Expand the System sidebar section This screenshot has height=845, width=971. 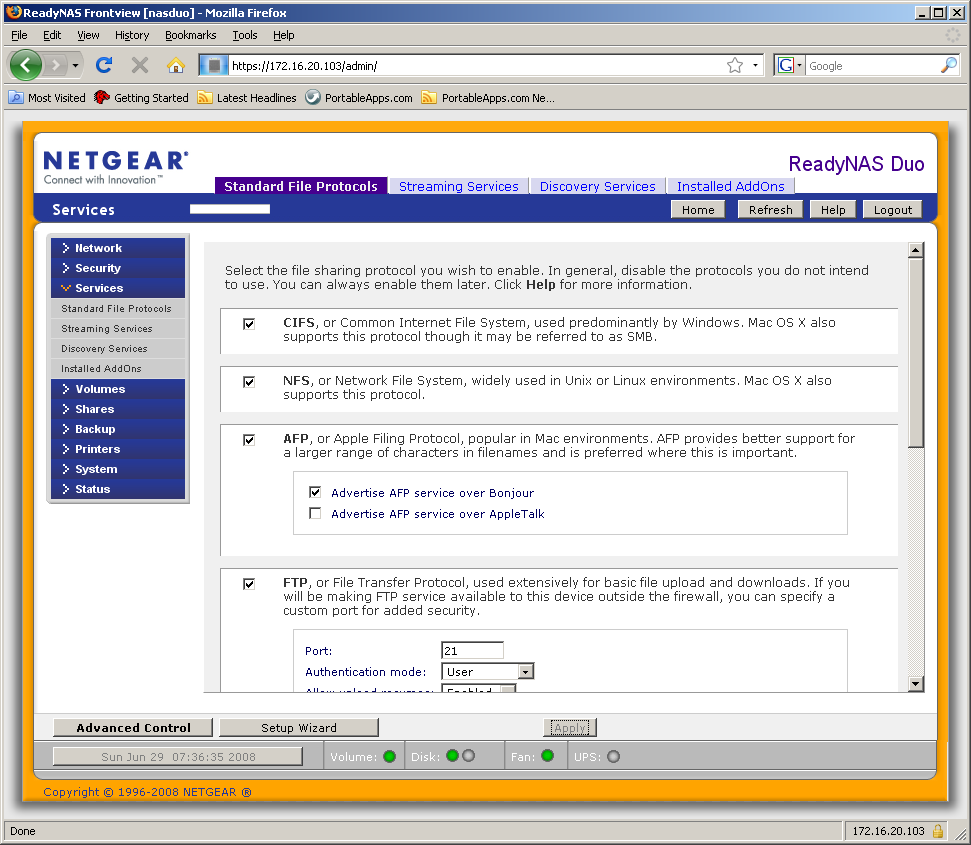point(118,469)
